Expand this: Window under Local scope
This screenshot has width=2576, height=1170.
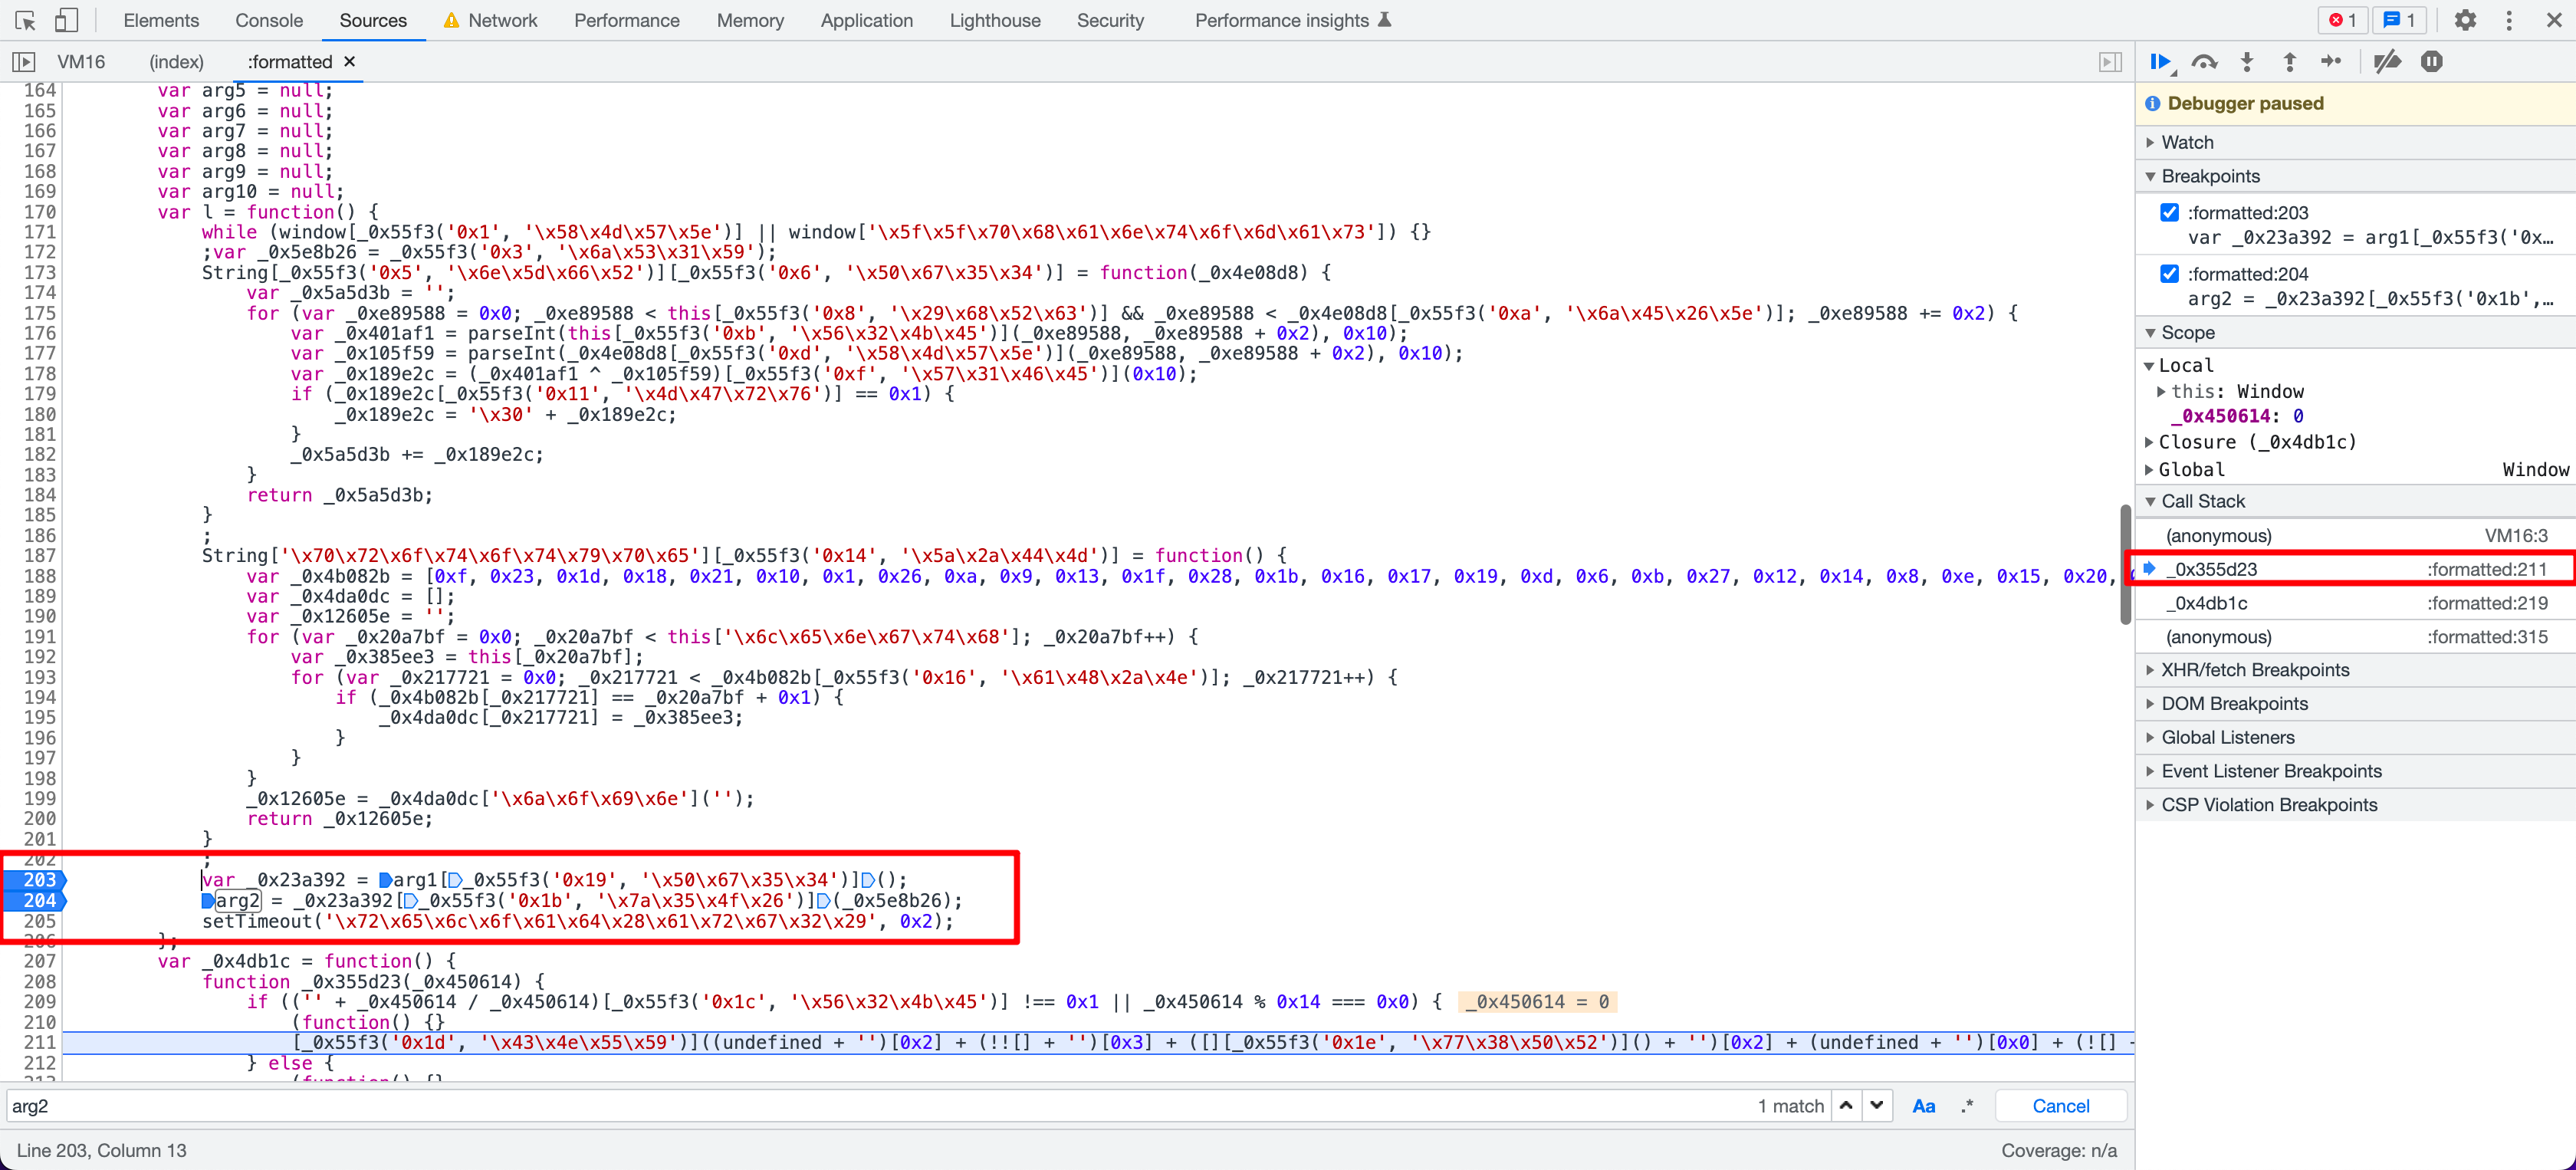[x=2162, y=392]
